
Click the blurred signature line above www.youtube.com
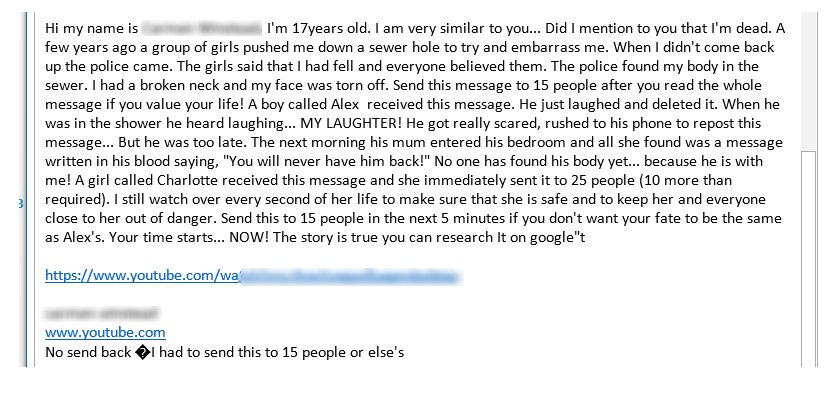click(101, 314)
